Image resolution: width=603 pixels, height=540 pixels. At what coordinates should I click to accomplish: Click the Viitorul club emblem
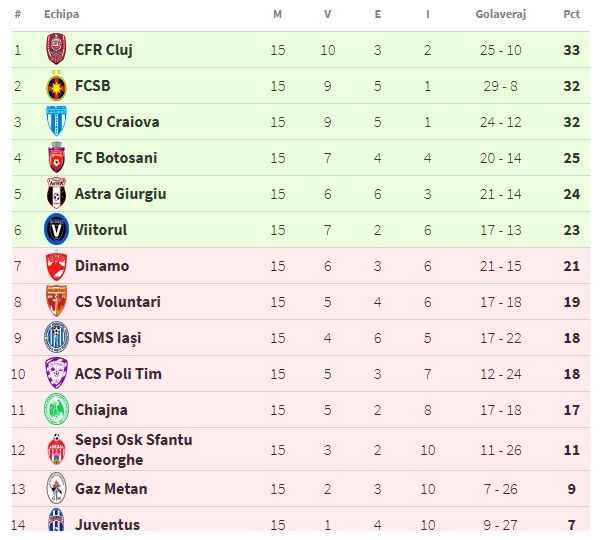point(56,230)
